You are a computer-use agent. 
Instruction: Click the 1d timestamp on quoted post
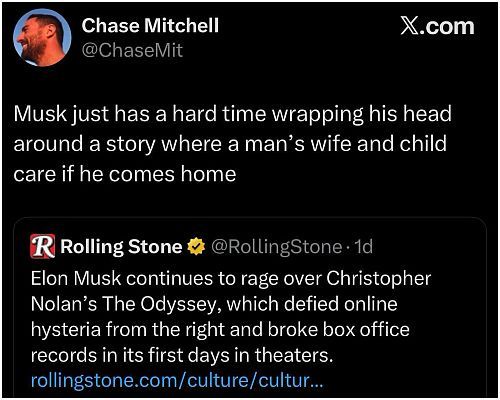[363, 247]
